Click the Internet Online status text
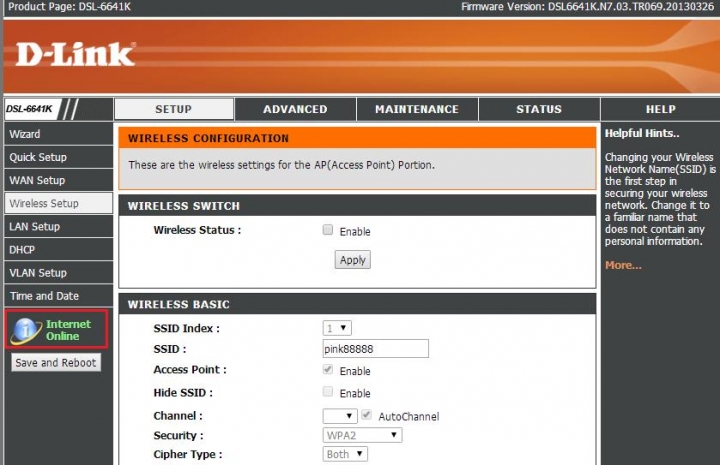This screenshot has width=720, height=465. 68,330
